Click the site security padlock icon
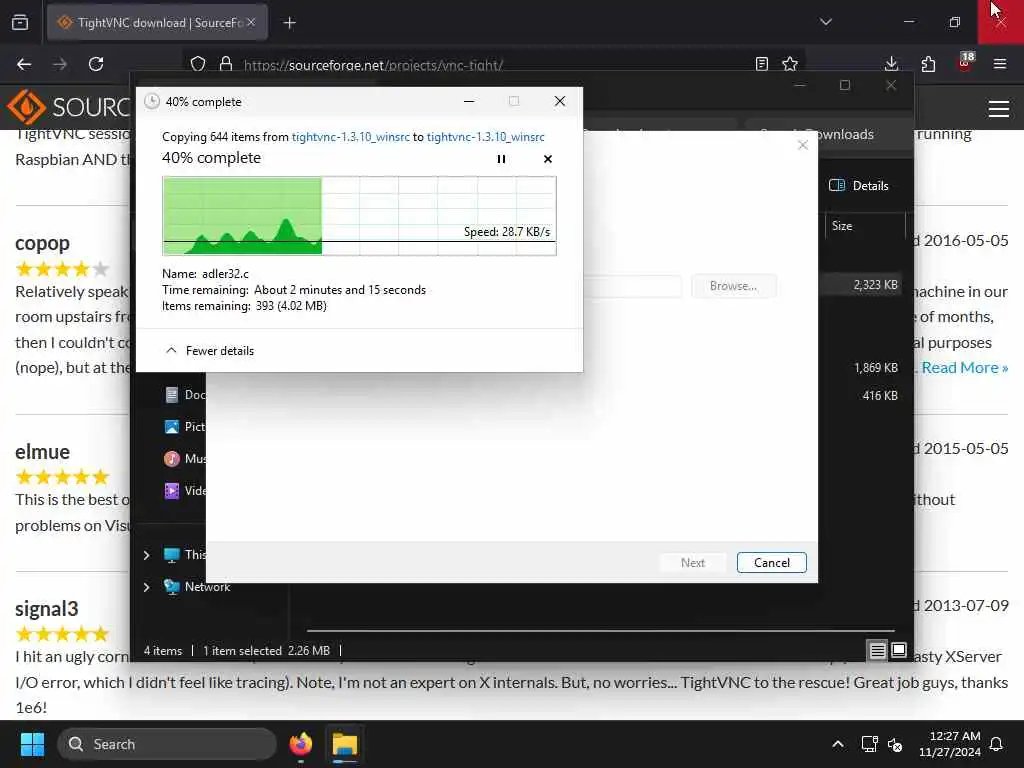 tap(226, 64)
